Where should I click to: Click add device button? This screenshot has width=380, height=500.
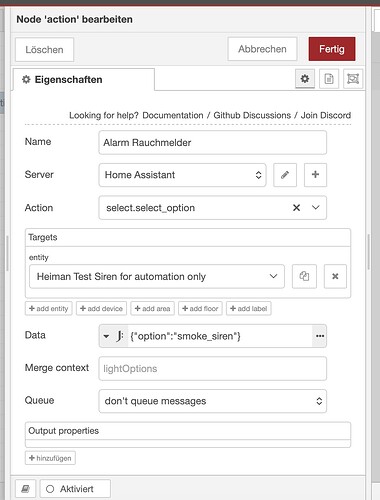tap(101, 309)
